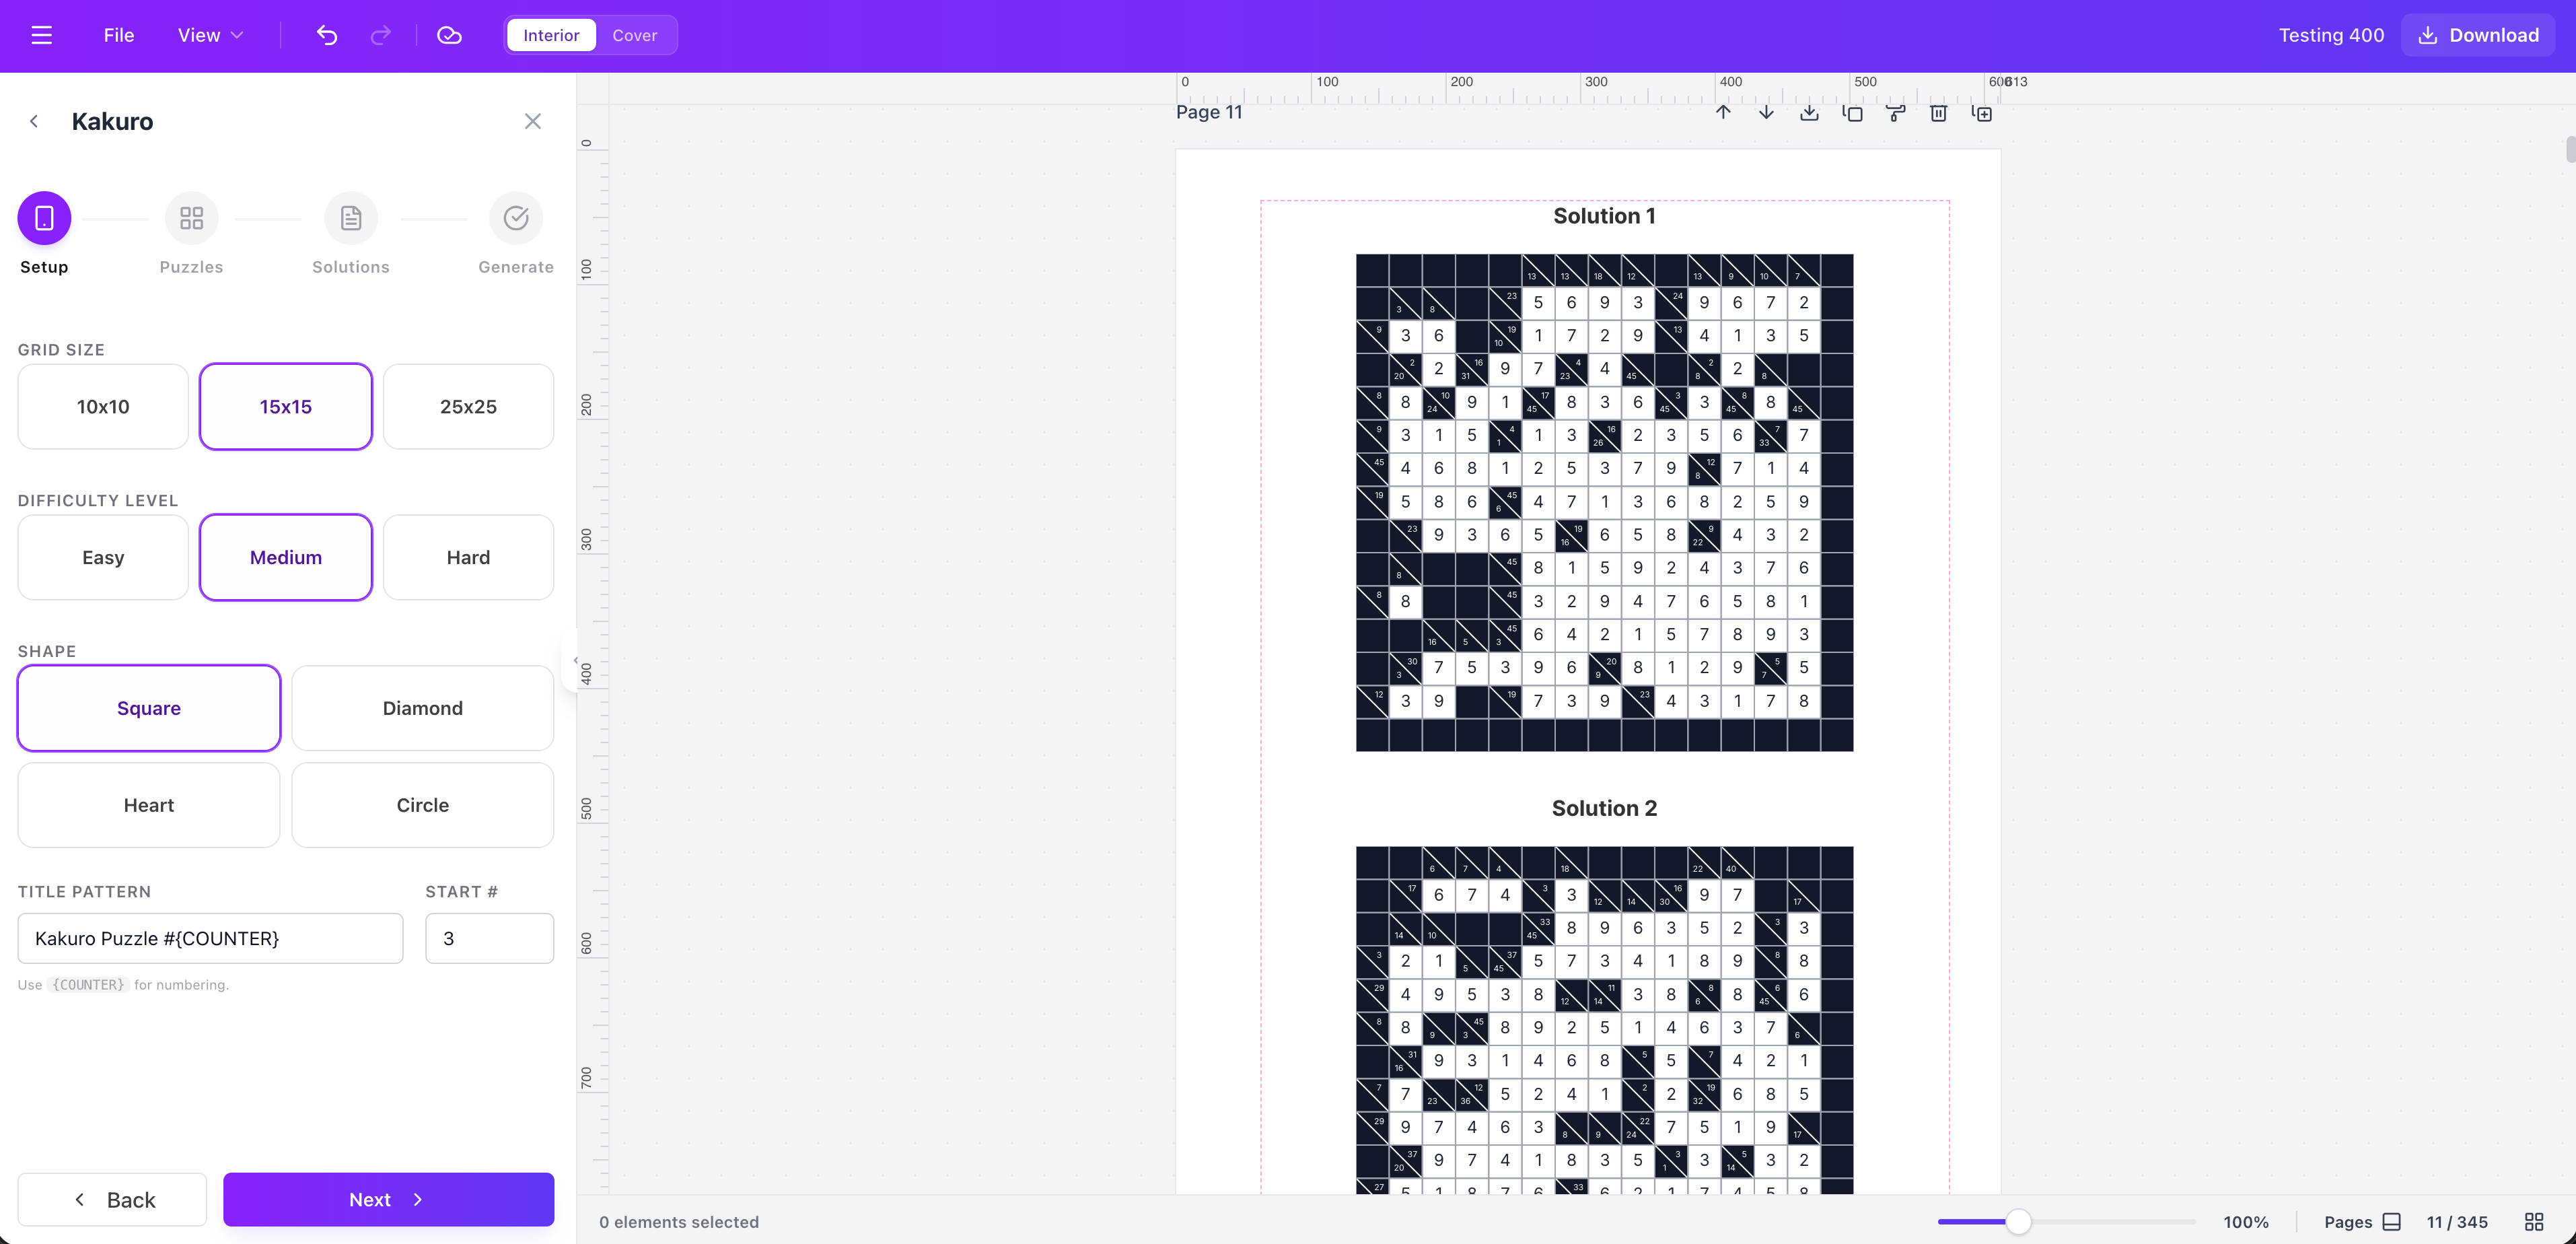Switch difficulty level to Hard
The width and height of the screenshot is (2576, 1244).
click(468, 557)
